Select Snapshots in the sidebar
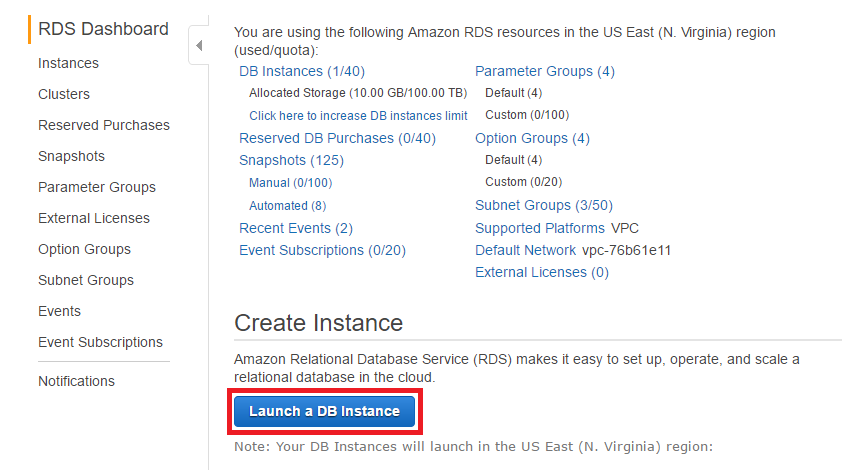 pyautogui.click(x=71, y=156)
